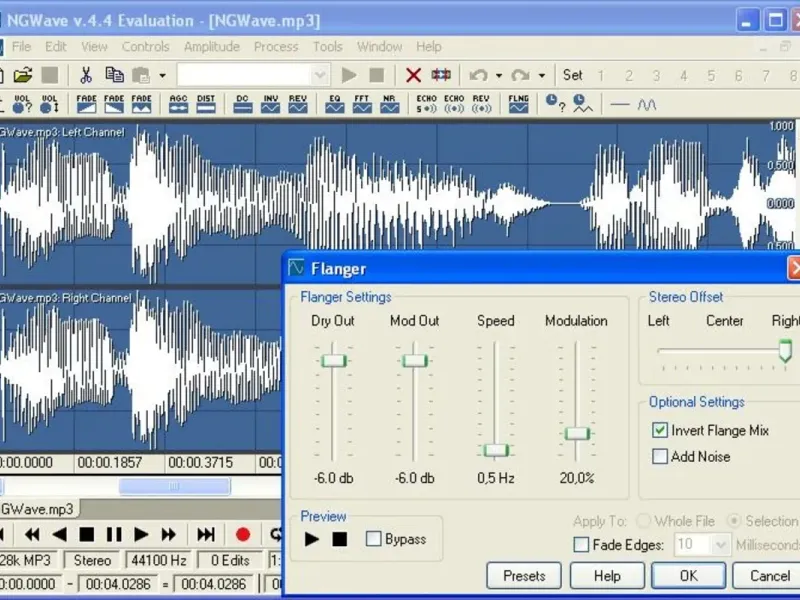
Task: Click the AGC gain control icon
Action: 178,103
